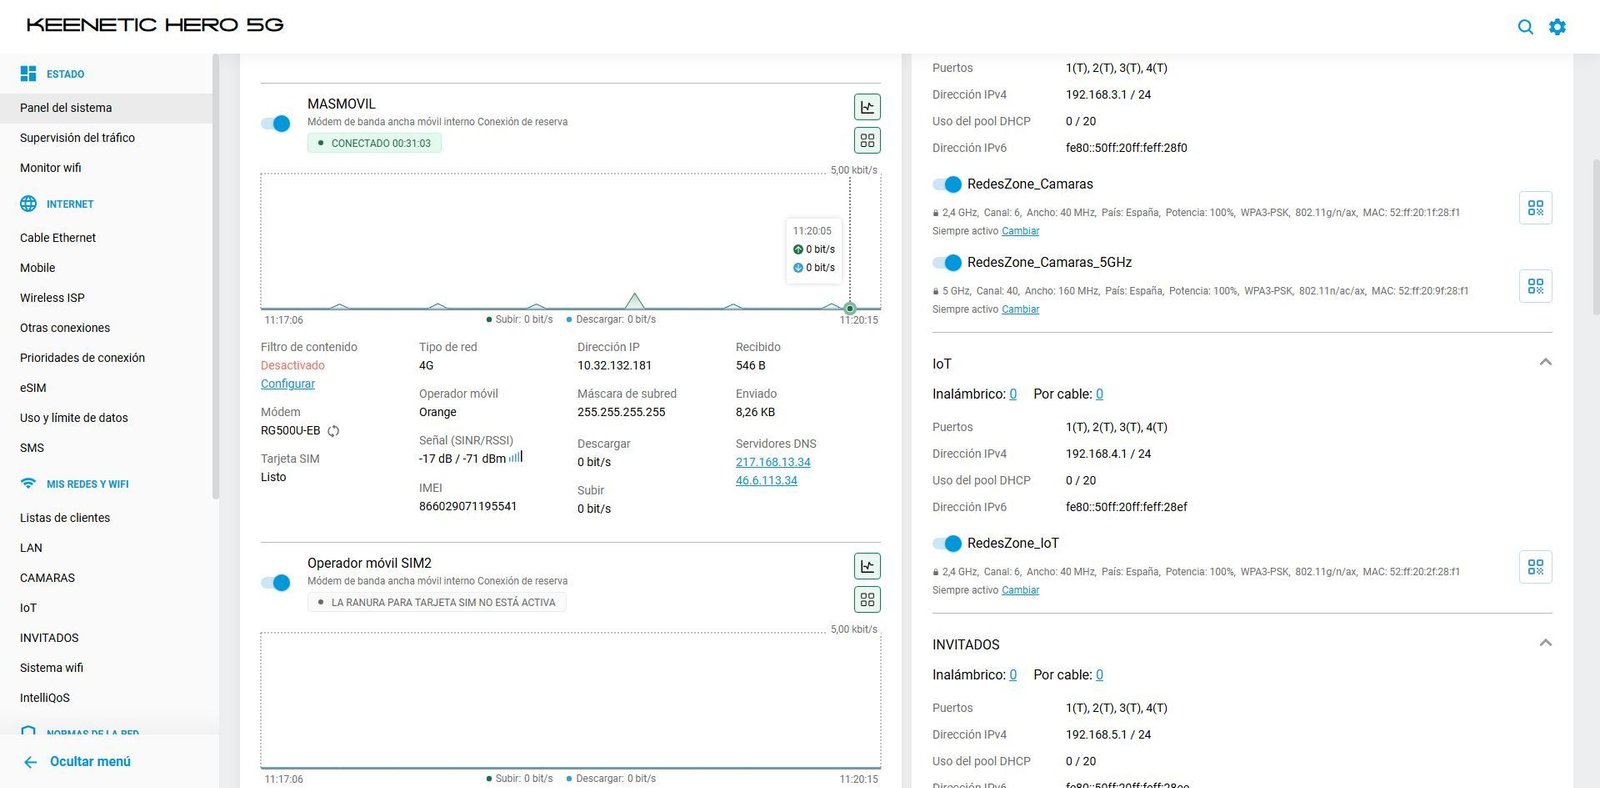Open MASMOVIL traffic chart icon
1600x788 pixels.
pos(867,107)
